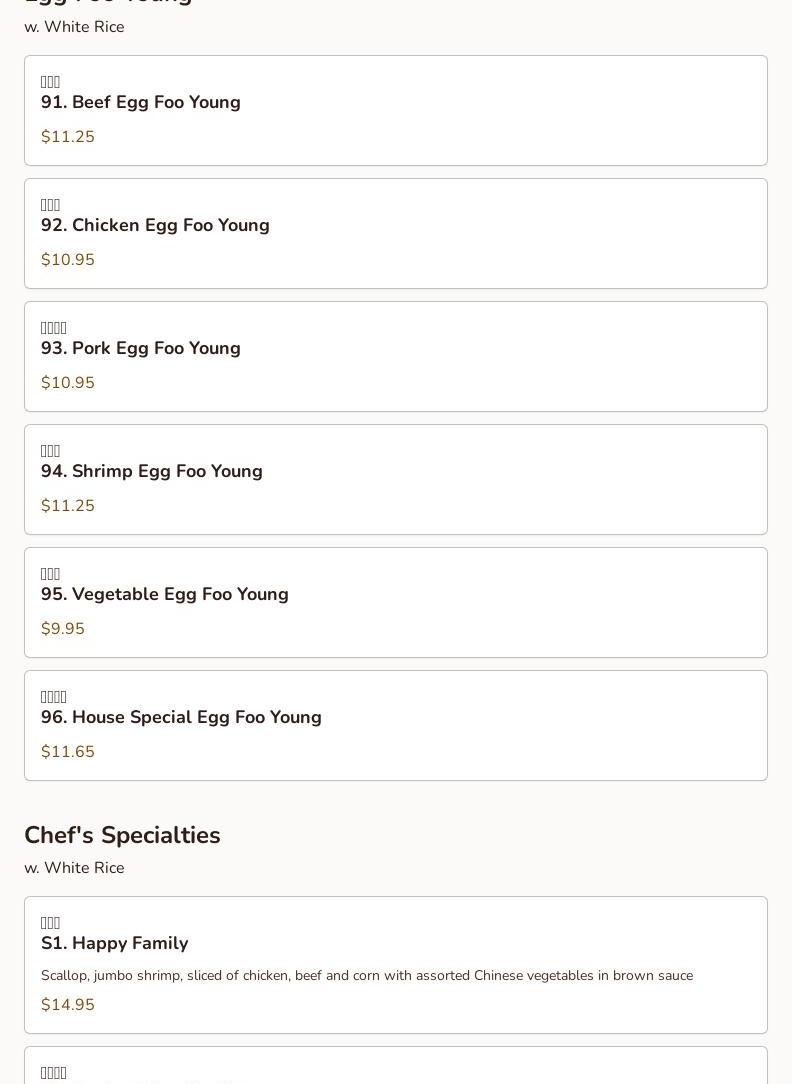This screenshot has height=1084, width=792.
Task: Click the Happy Family ingredients description
Action: point(367,975)
